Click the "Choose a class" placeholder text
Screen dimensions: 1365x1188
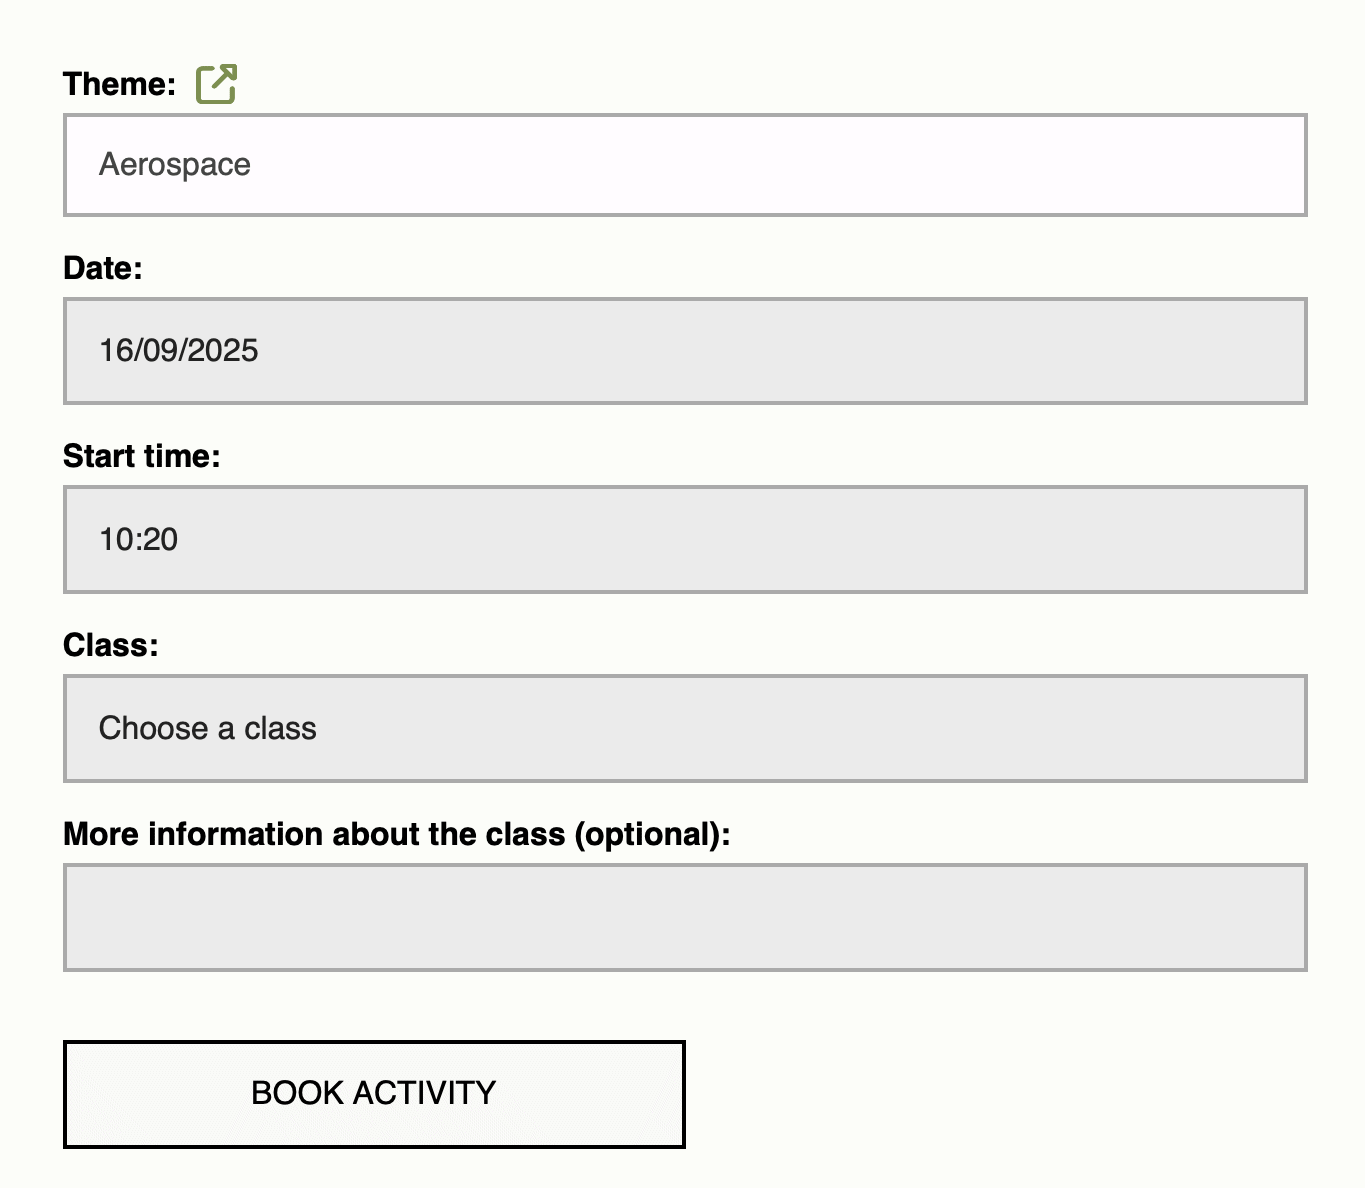[208, 728]
